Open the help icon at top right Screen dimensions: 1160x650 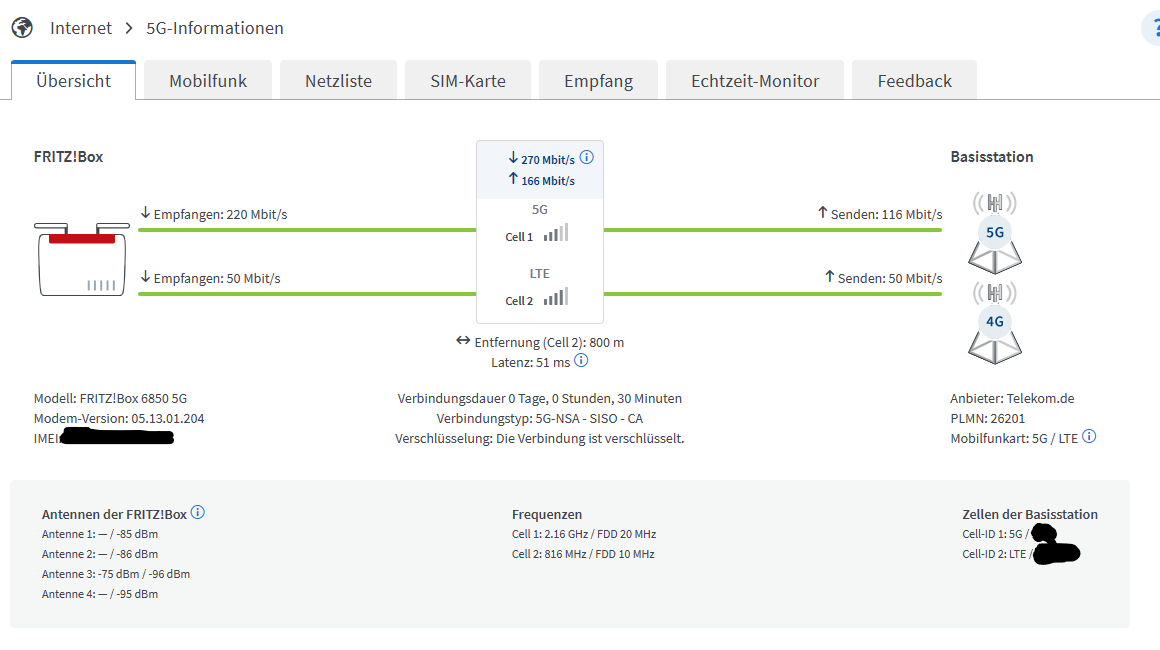tap(1152, 29)
